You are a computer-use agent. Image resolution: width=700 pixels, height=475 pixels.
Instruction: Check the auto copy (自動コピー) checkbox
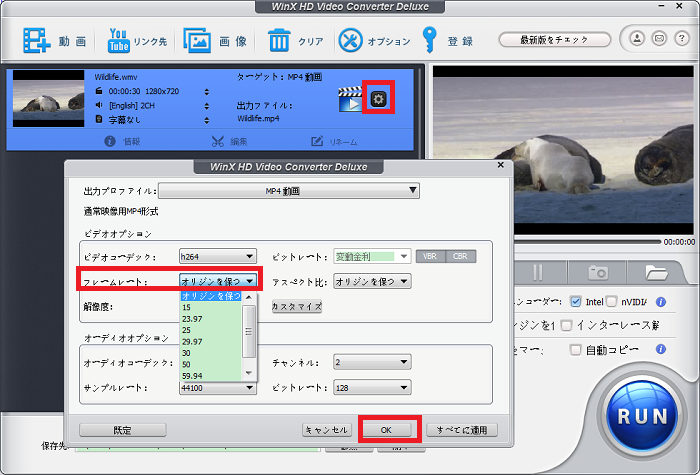click(x=575, y=350)
